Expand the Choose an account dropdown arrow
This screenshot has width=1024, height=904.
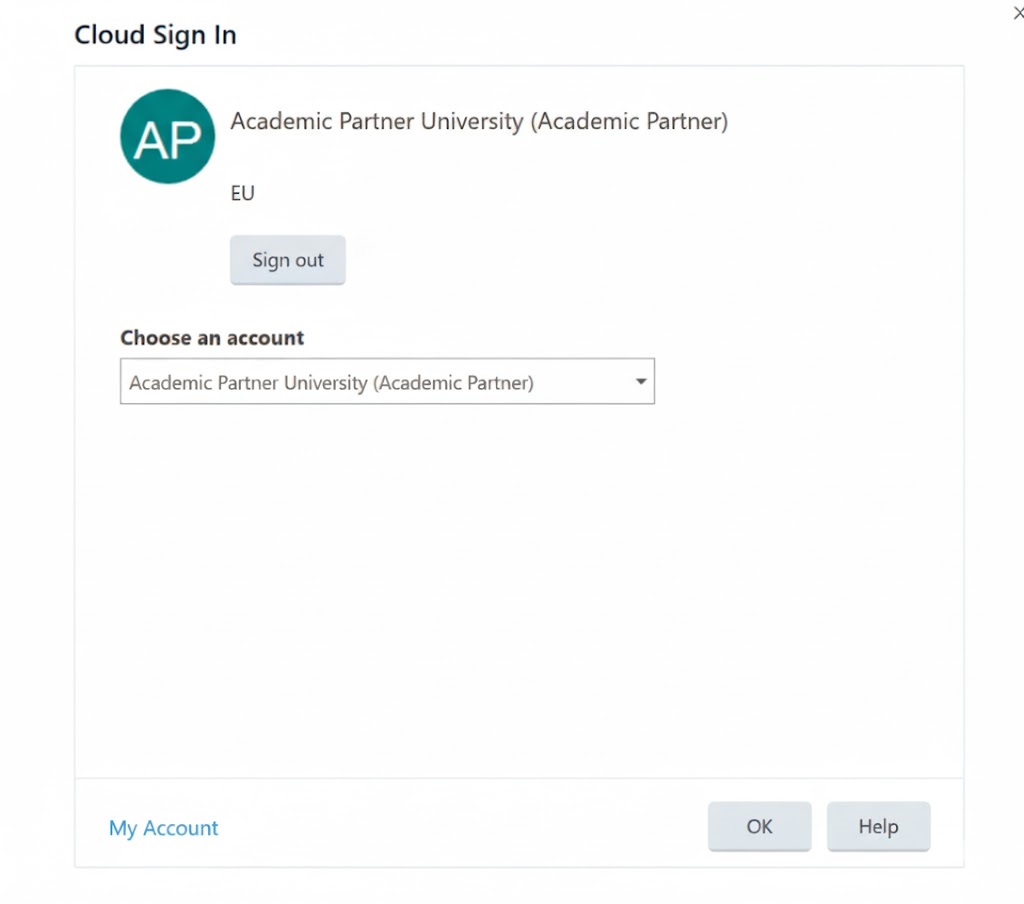[x=640, y=382]
